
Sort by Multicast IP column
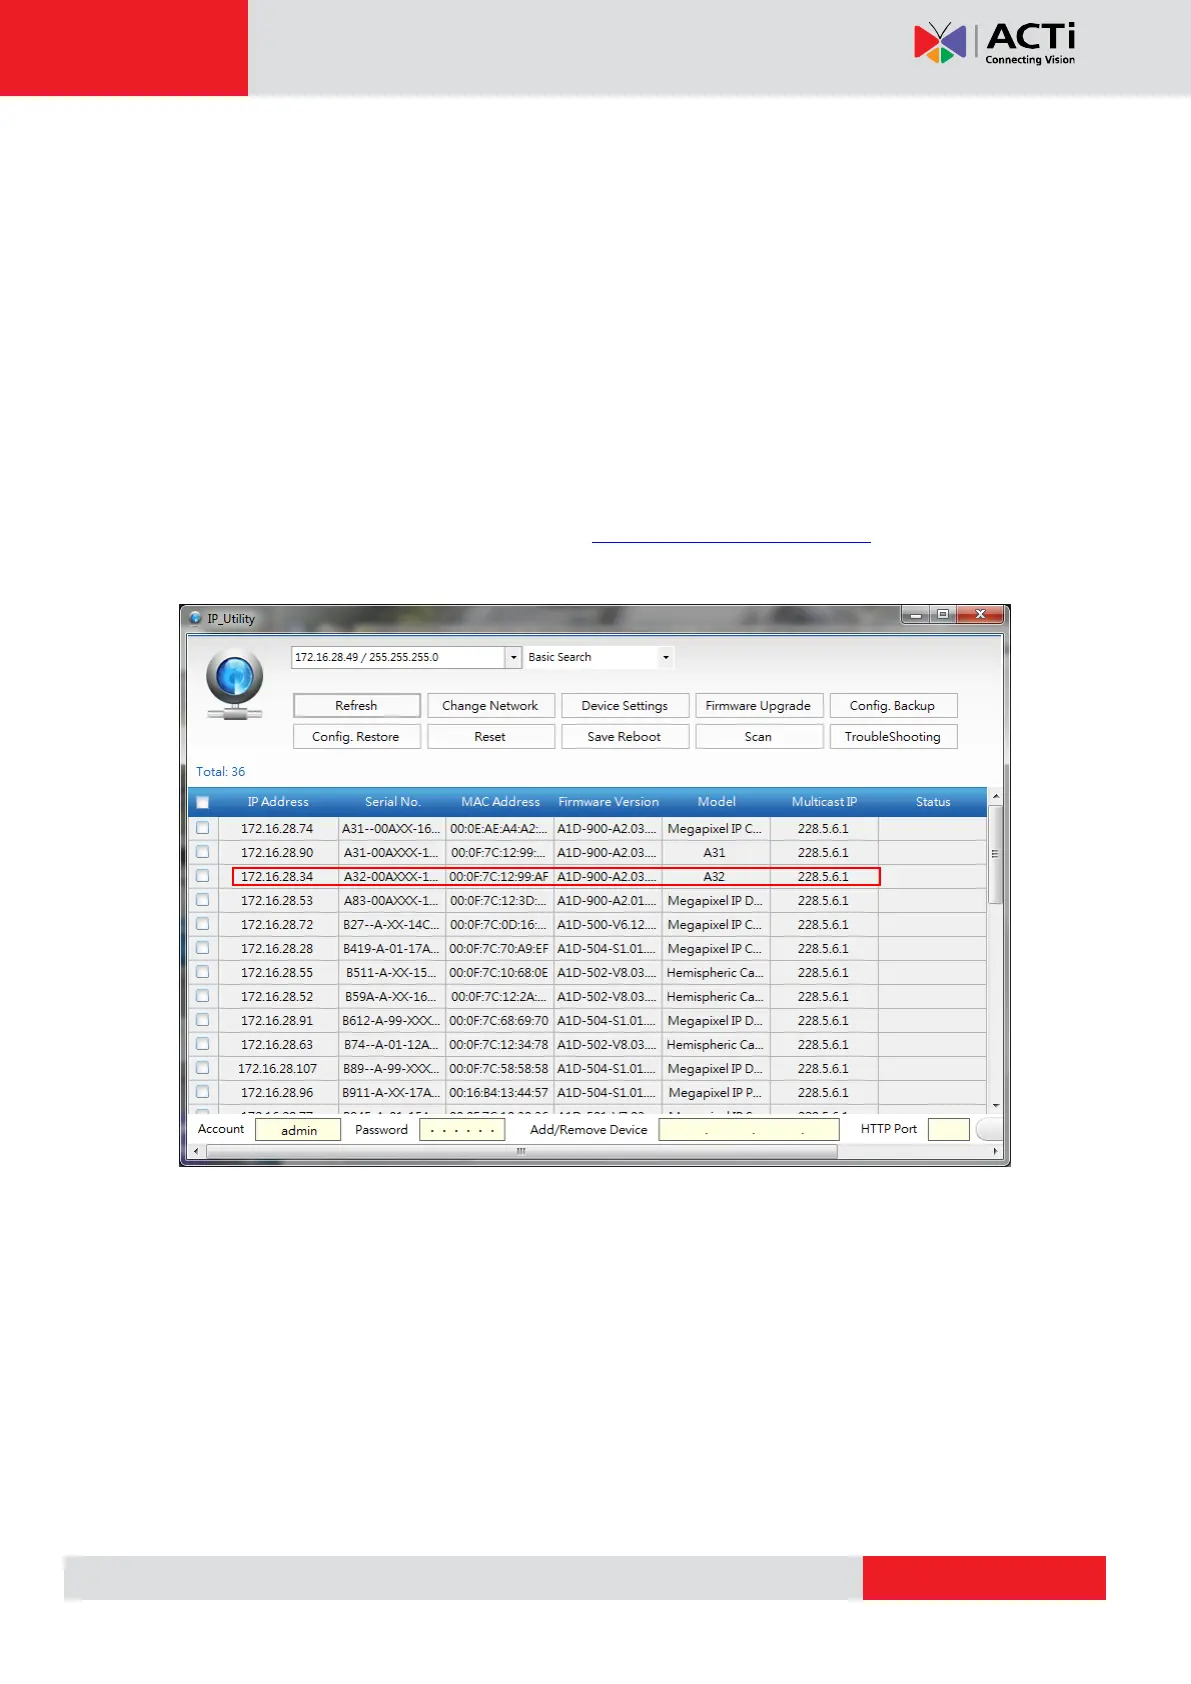point(824,802)
